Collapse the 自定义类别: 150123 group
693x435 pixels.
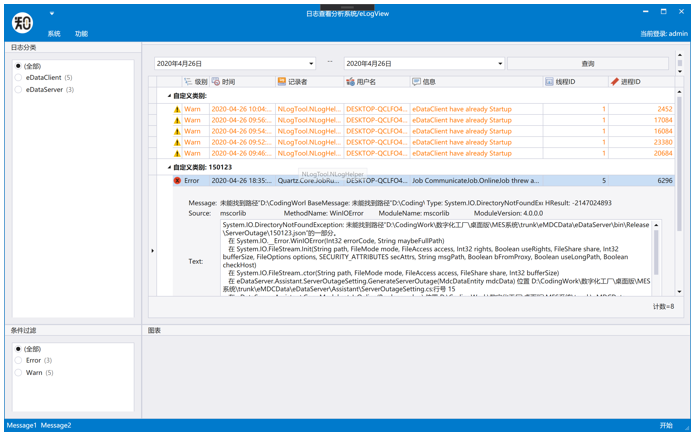tap(169, 168)
